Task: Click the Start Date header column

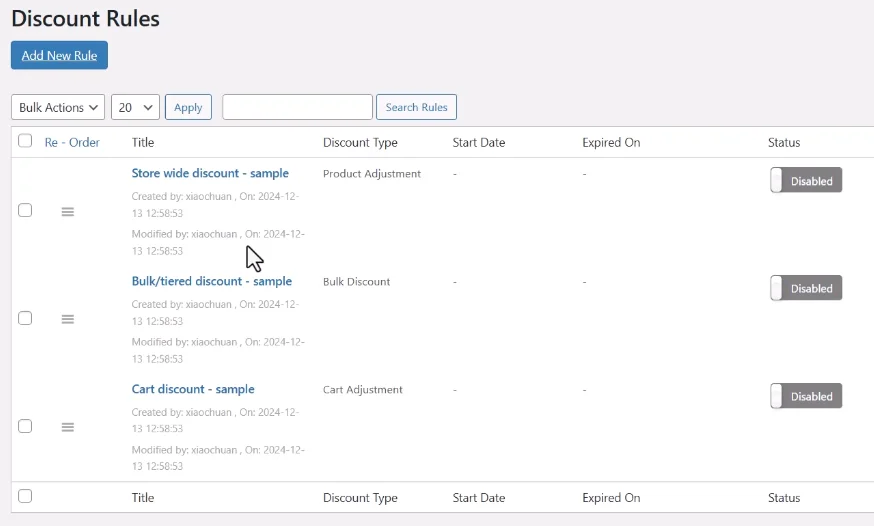Action: 479,143
